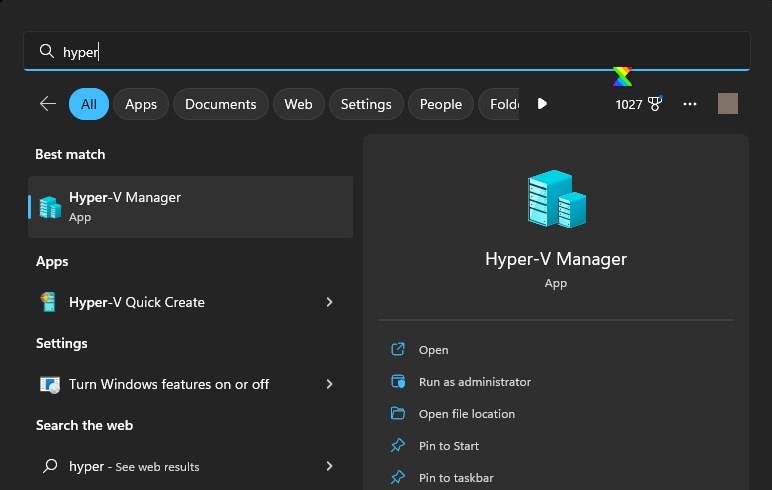
Task: Click the user profile avatar square
Action: [728, 103]
